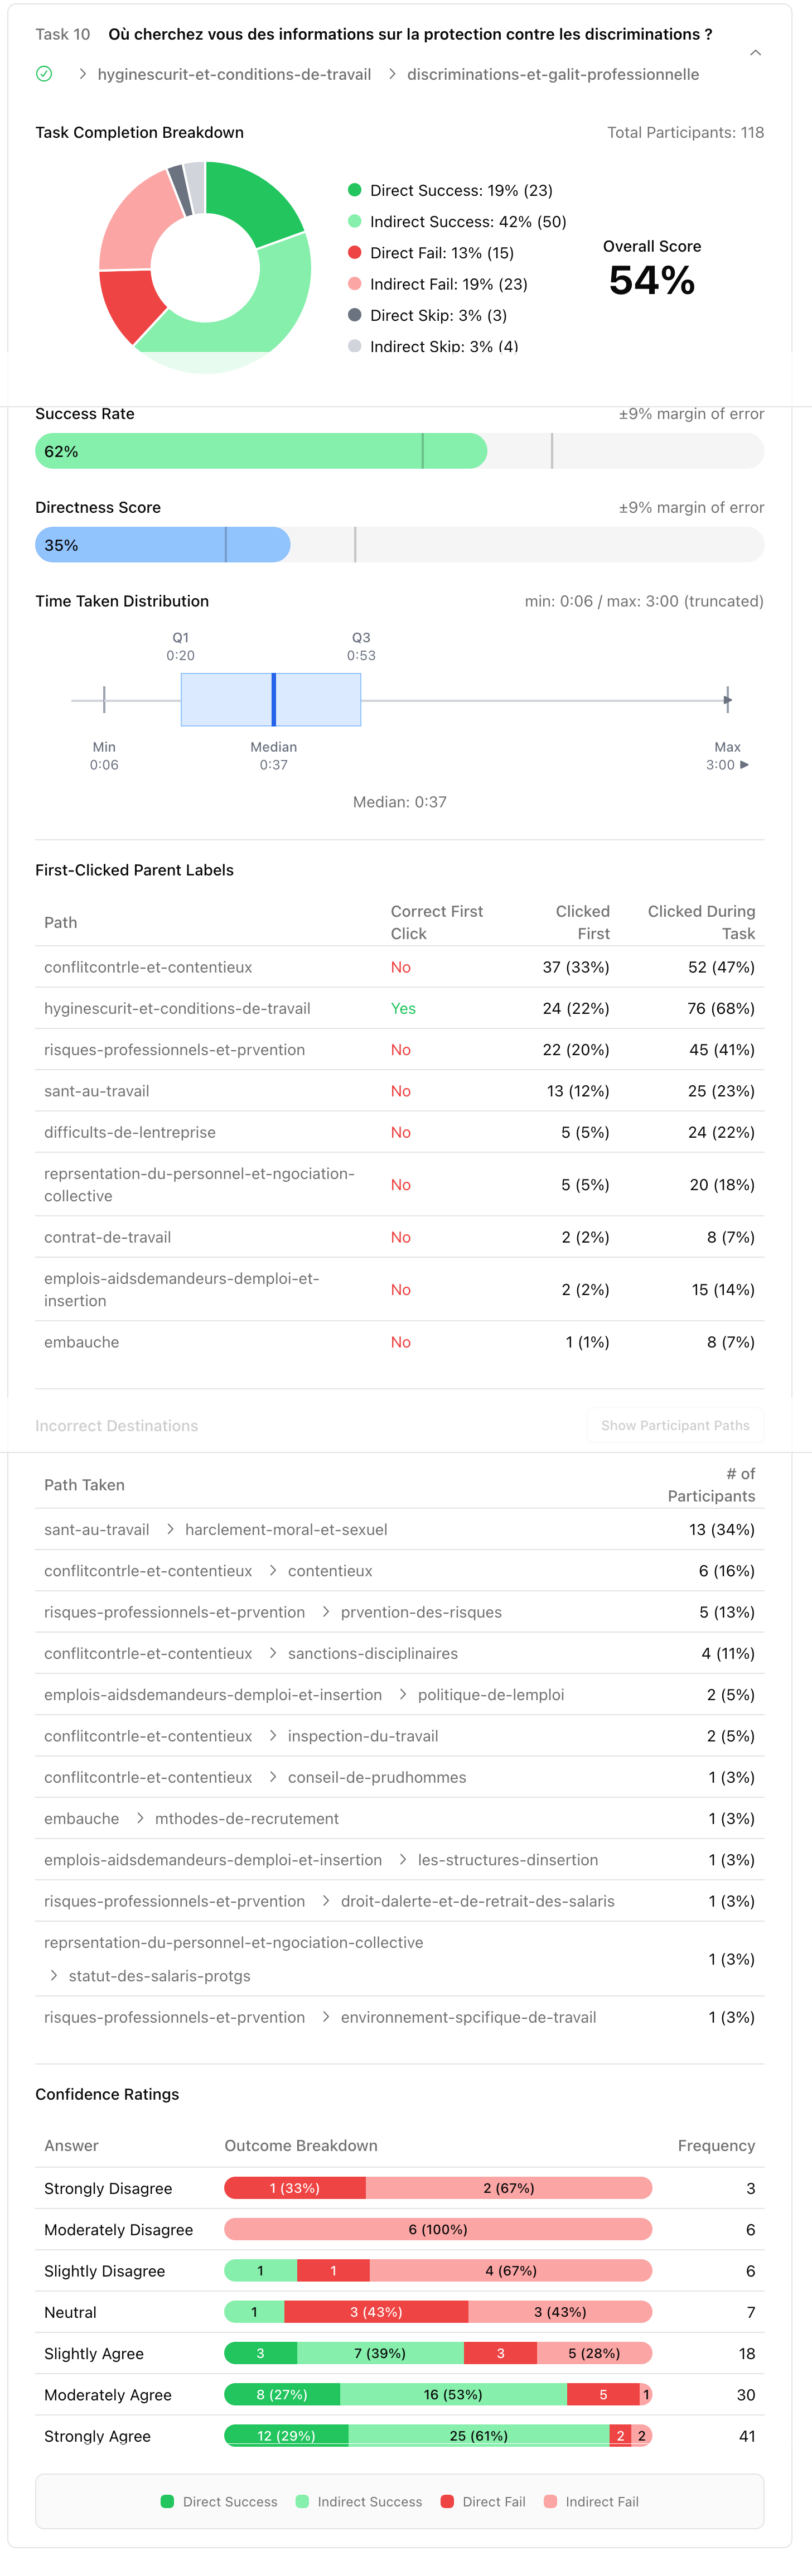
Task: Click the 62% Success Rate bar
Action: [x=260, y=451]
